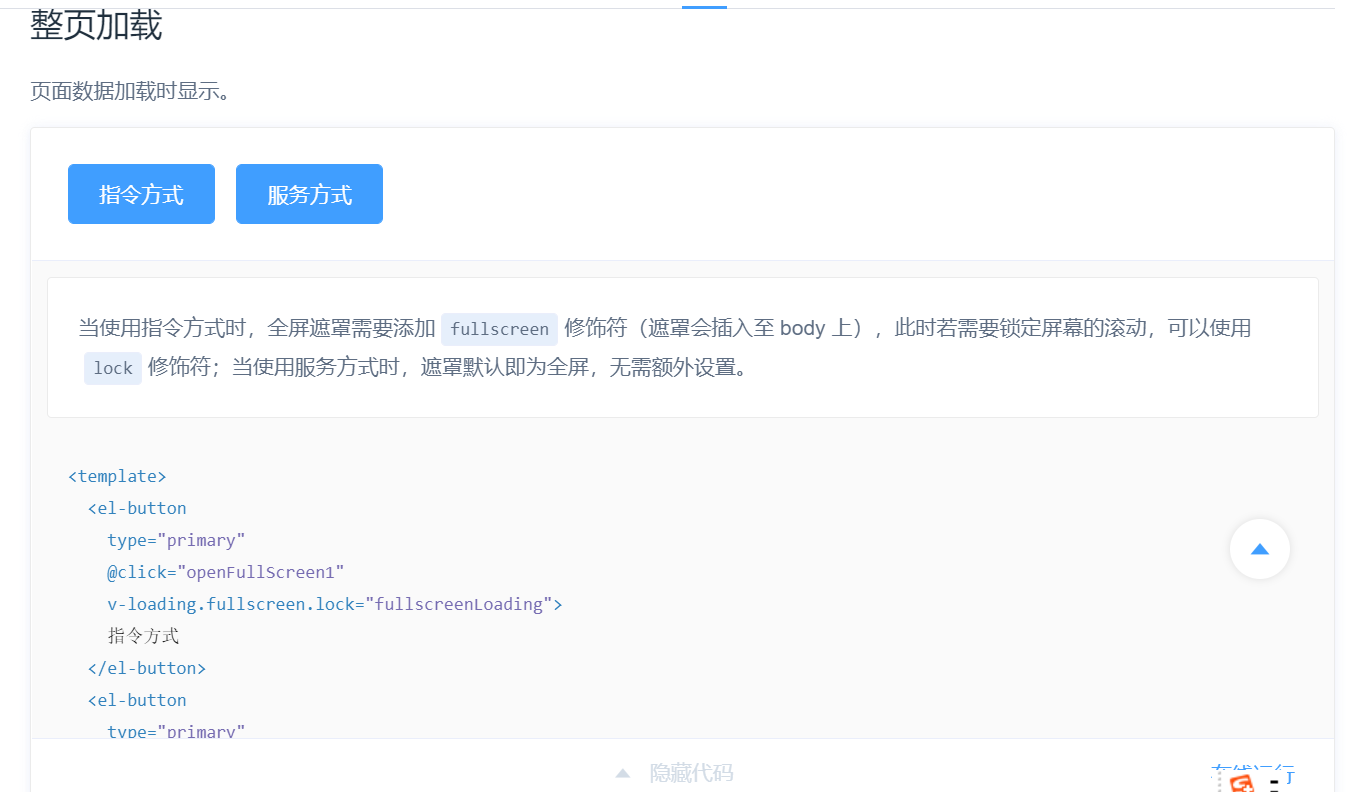Click the <template> code line

[117, 476]
